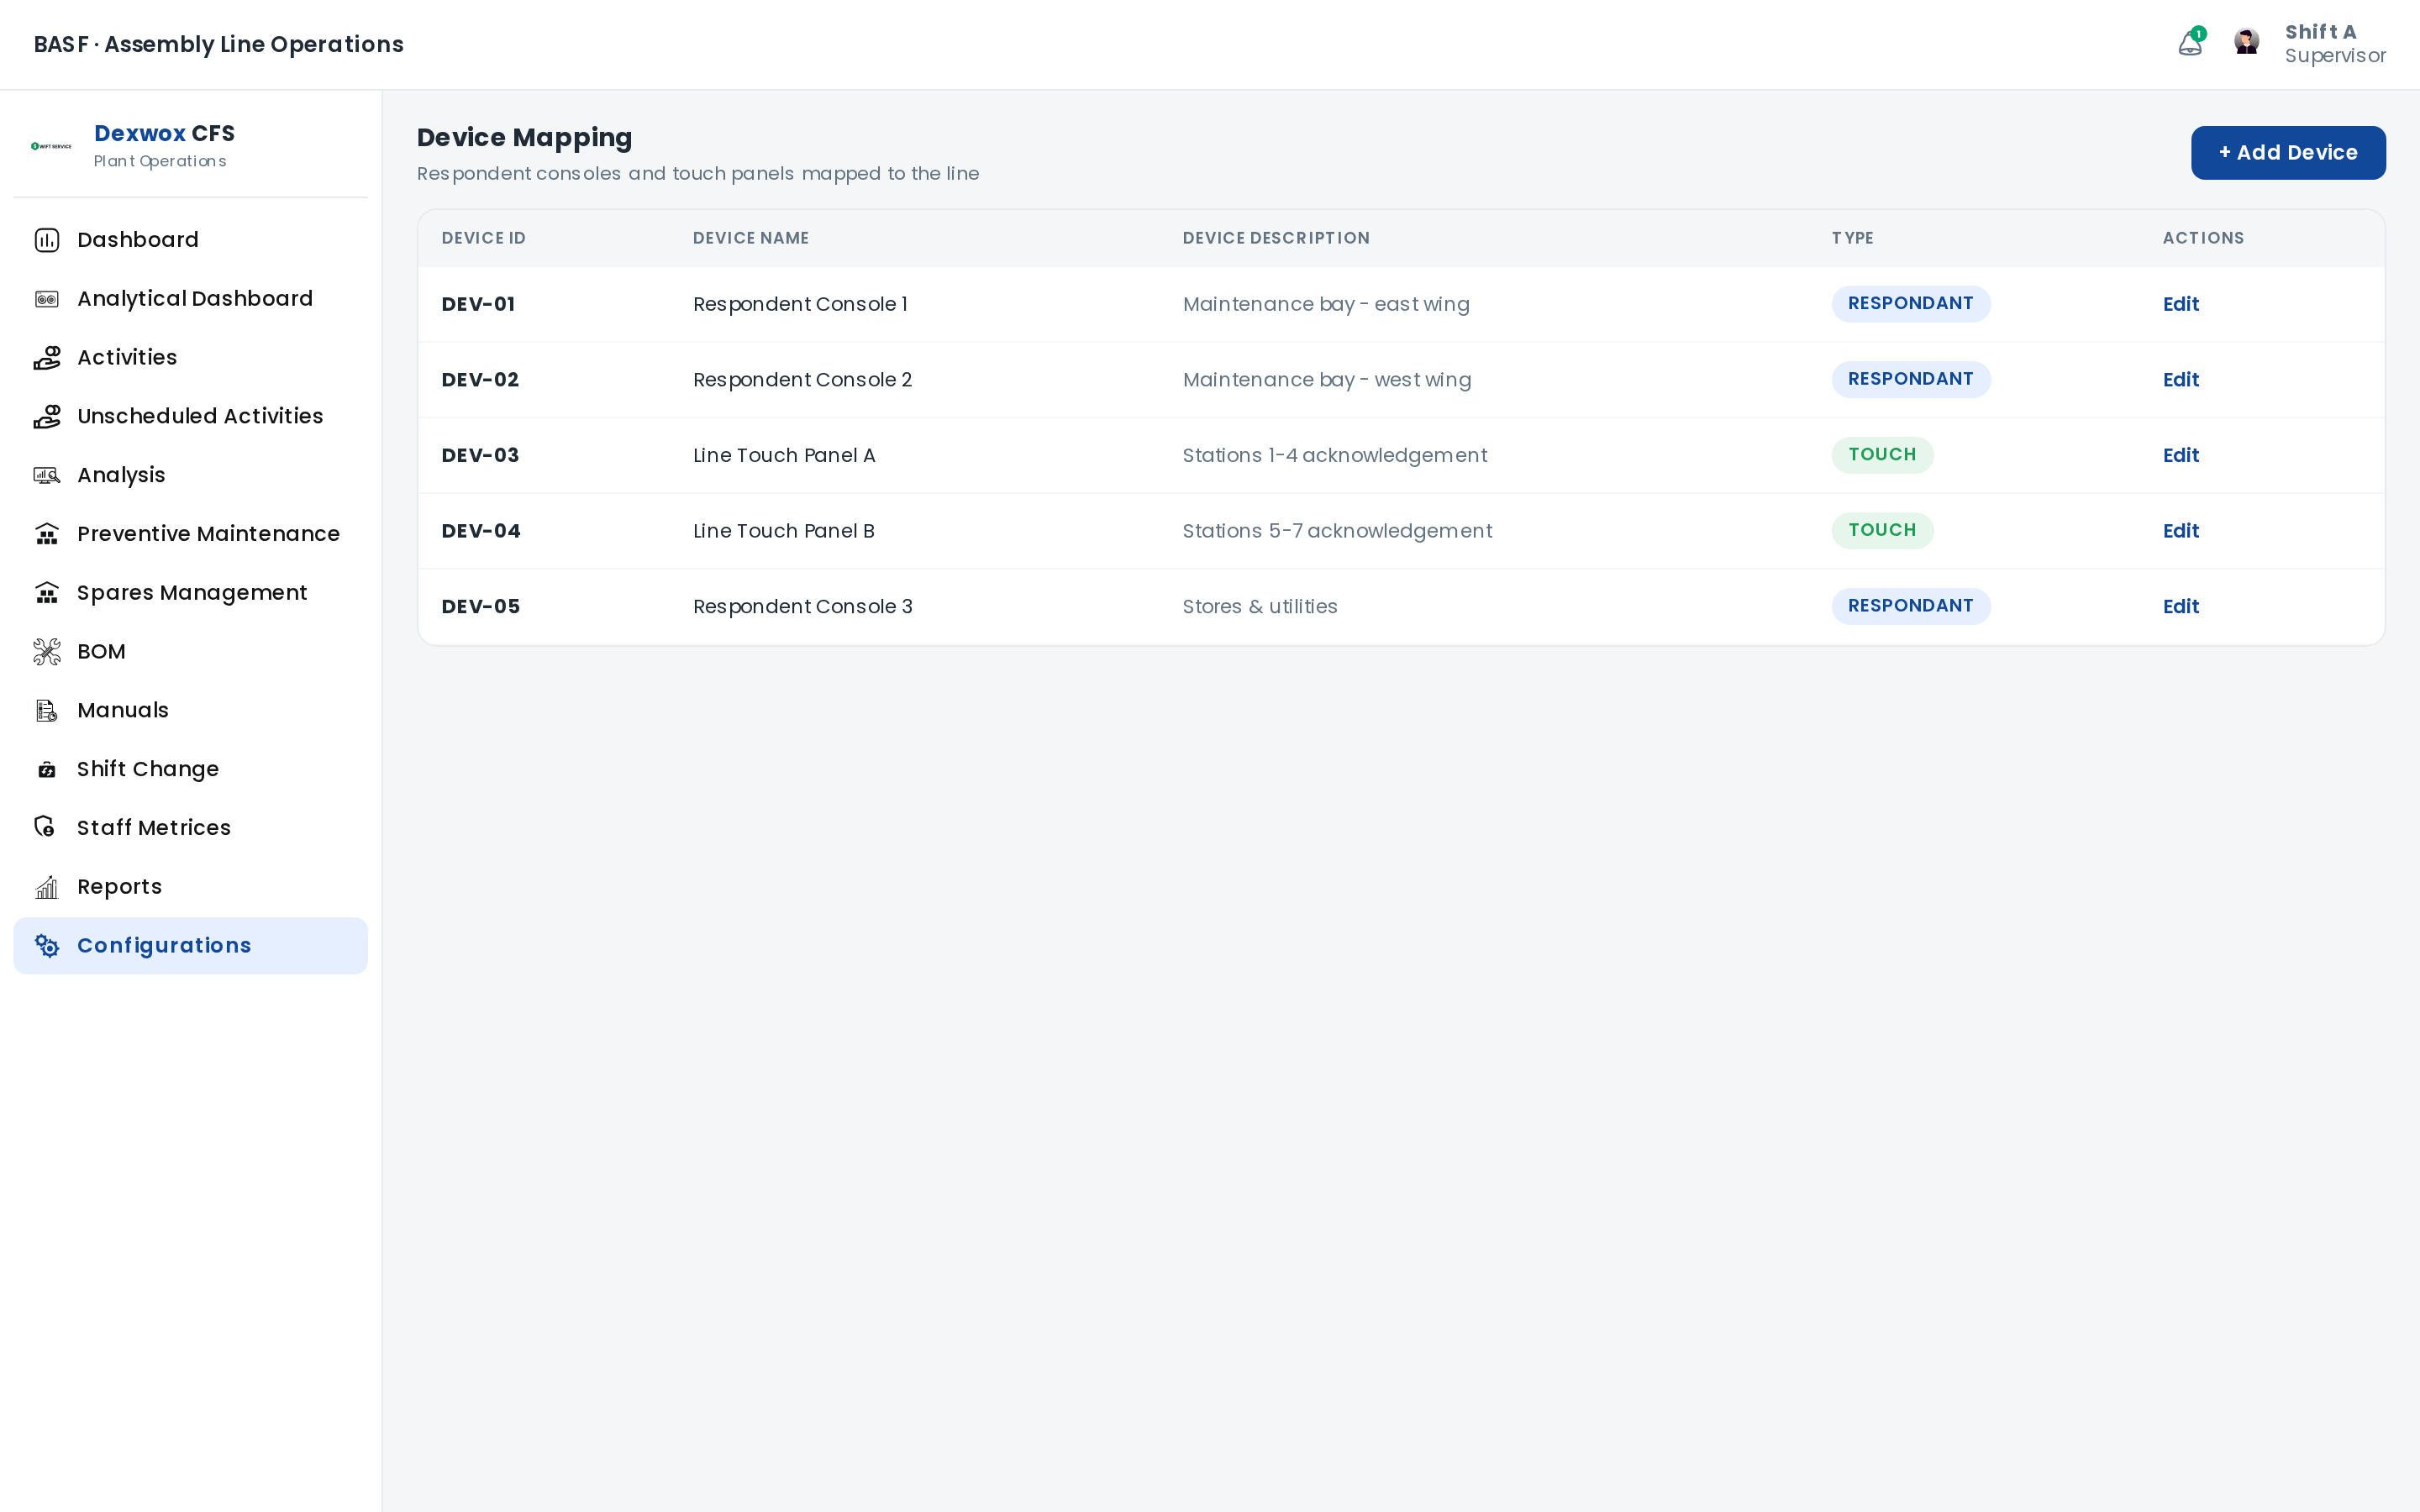Viewport: 2420px width, 1512px height.
Task: Open Dashboard from the sidebar
Action: point(190,240)
